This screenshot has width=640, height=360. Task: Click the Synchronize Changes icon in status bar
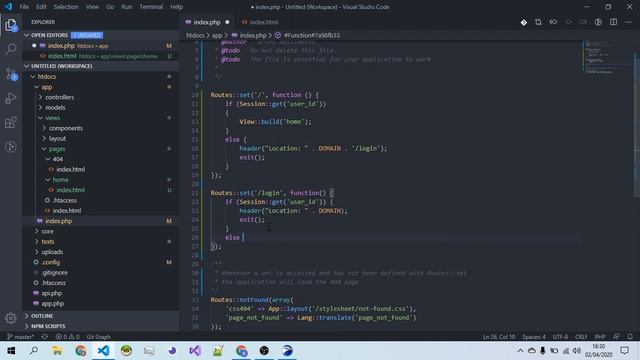click(44, 337)
